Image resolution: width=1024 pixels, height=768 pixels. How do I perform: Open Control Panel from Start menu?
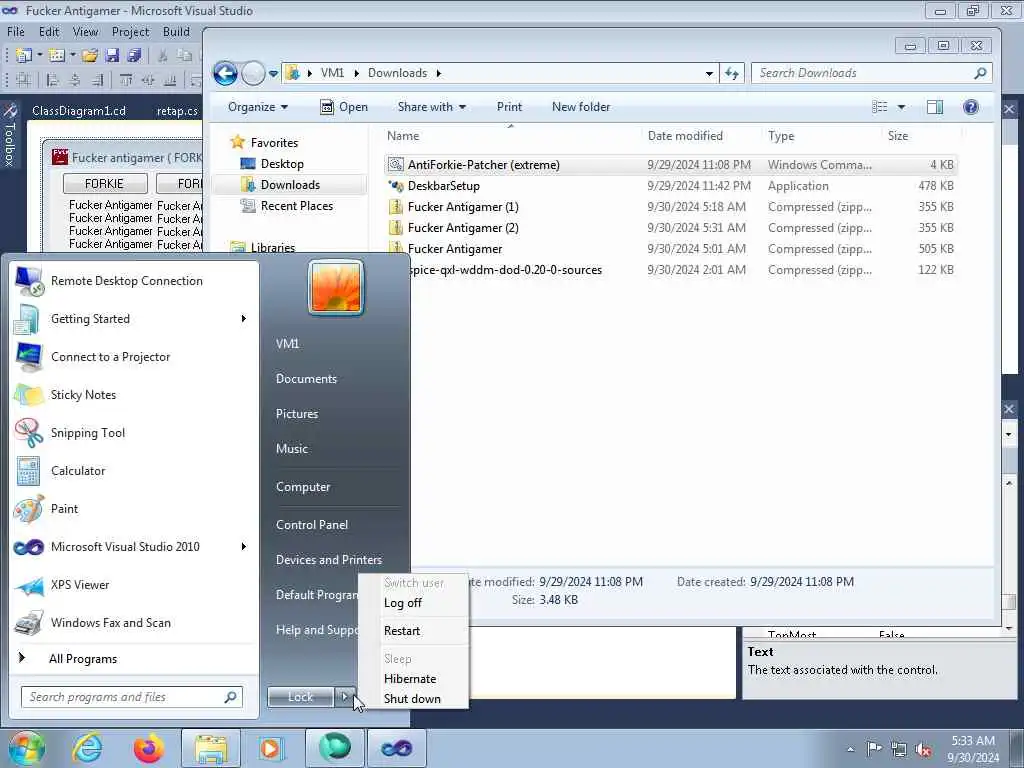click(x=312, y=525)
